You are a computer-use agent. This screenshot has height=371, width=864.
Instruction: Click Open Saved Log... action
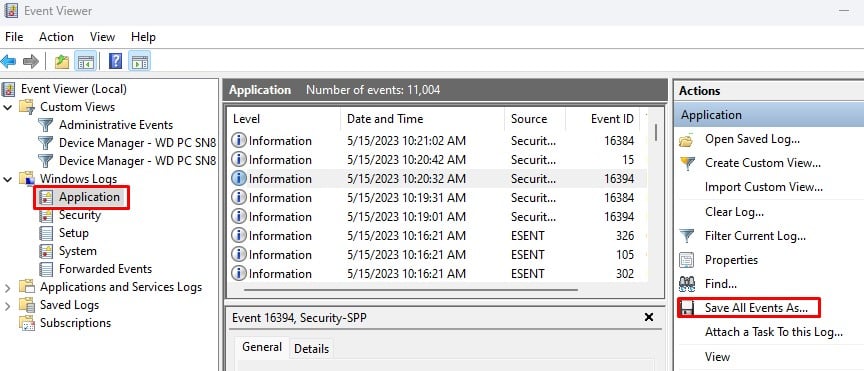click(x=752, y=139)
